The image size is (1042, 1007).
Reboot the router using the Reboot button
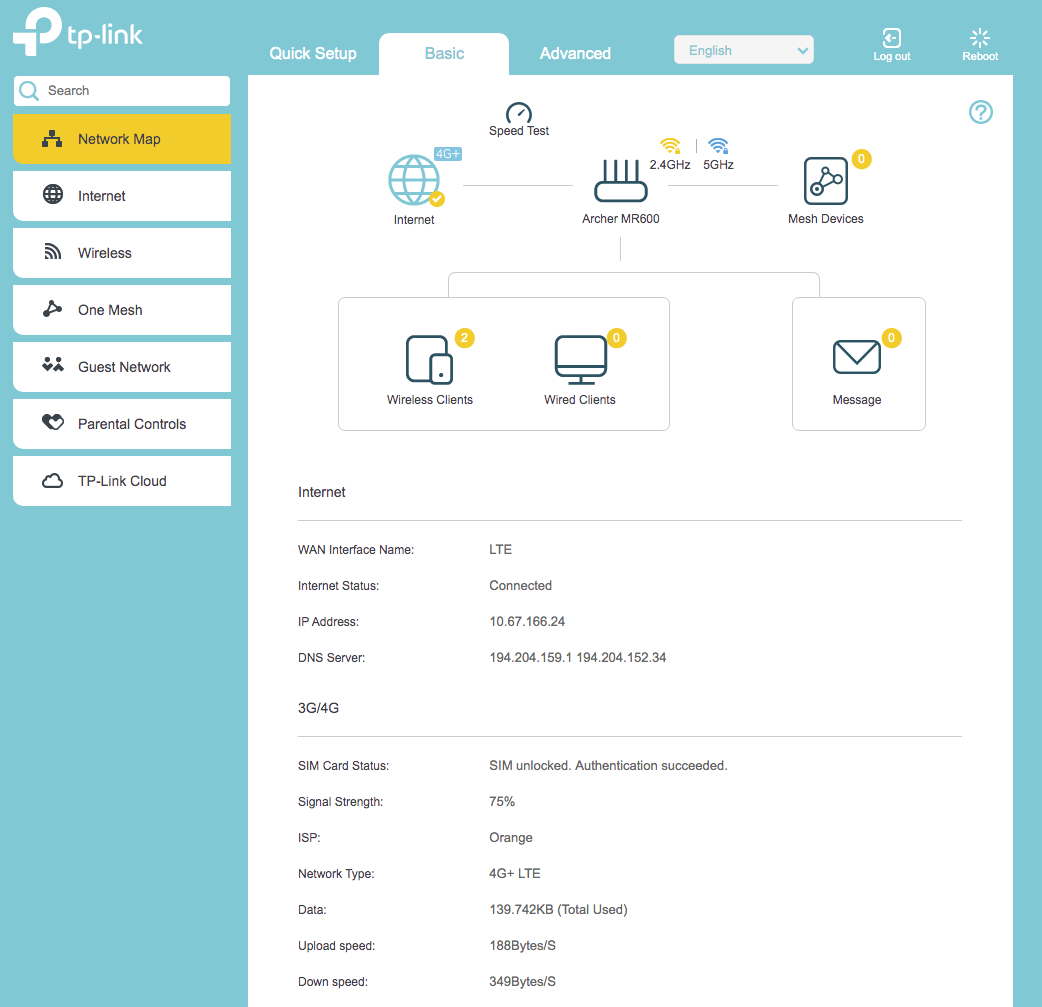click(979, 43)
